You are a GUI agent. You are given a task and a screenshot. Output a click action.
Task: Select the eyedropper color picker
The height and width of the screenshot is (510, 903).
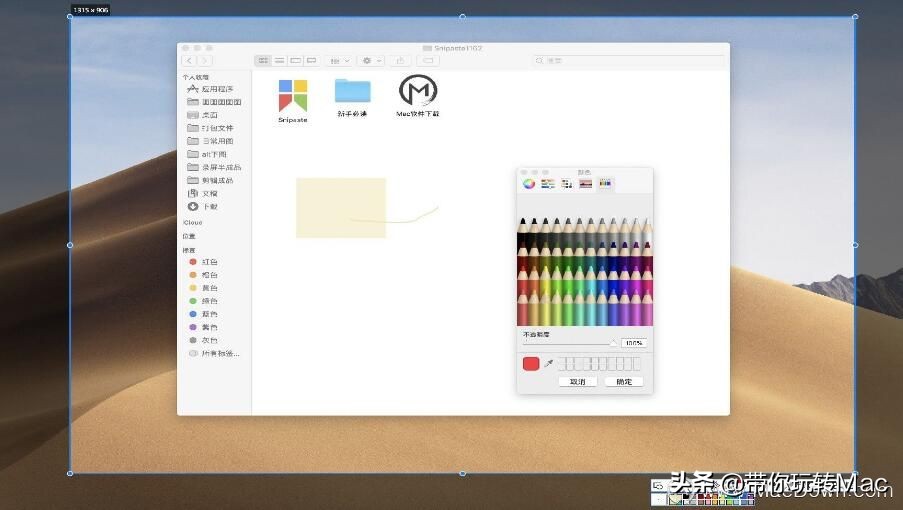(549, 363)
